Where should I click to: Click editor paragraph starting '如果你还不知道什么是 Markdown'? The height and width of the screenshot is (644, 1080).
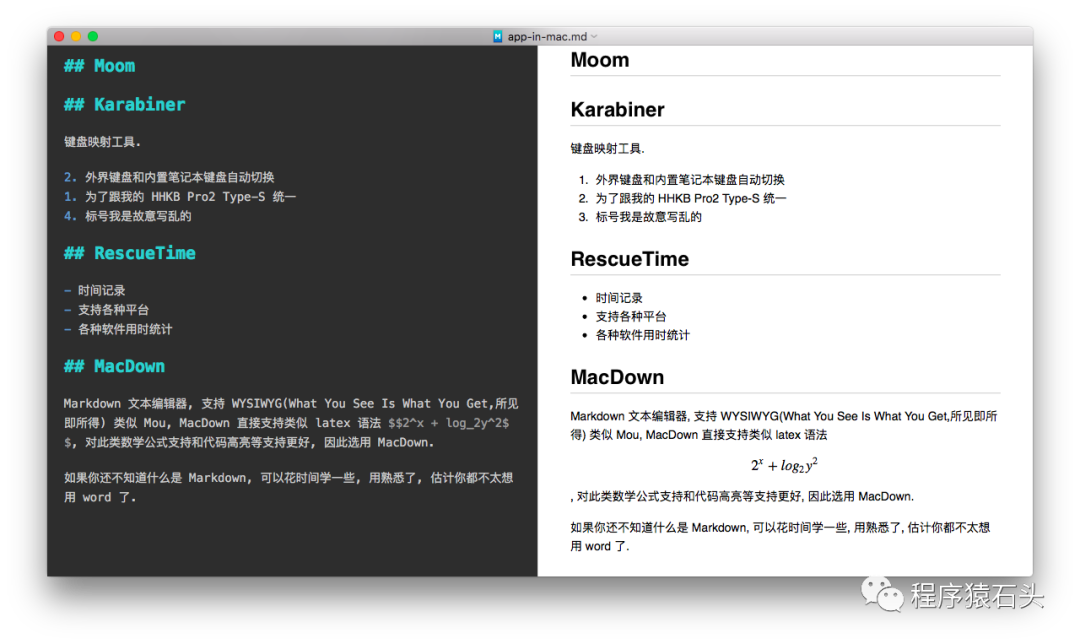[289, 488]
